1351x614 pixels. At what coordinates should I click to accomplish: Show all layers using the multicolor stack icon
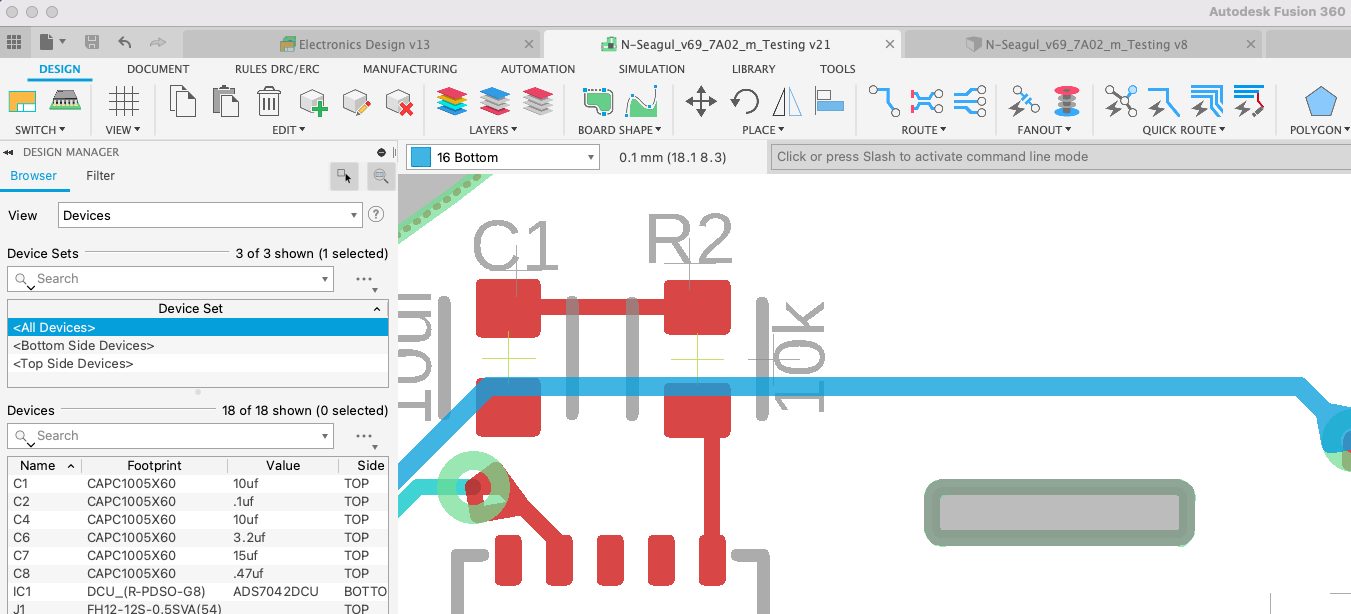click(x=452, y=102)
